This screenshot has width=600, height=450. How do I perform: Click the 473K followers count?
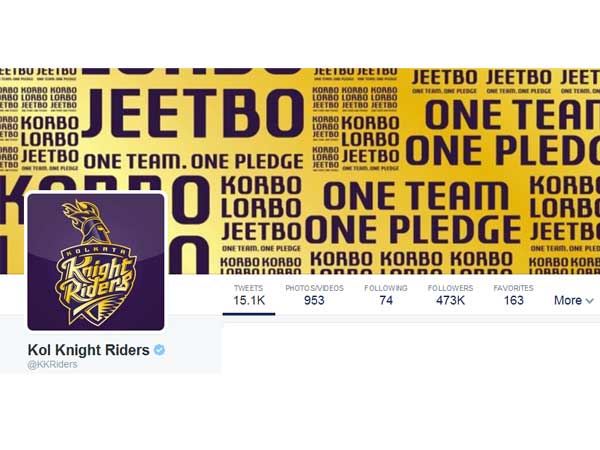[450, 301]
